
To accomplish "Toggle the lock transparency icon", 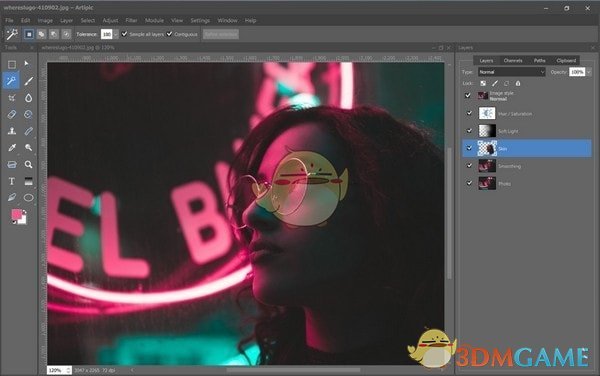I will 483,83.
